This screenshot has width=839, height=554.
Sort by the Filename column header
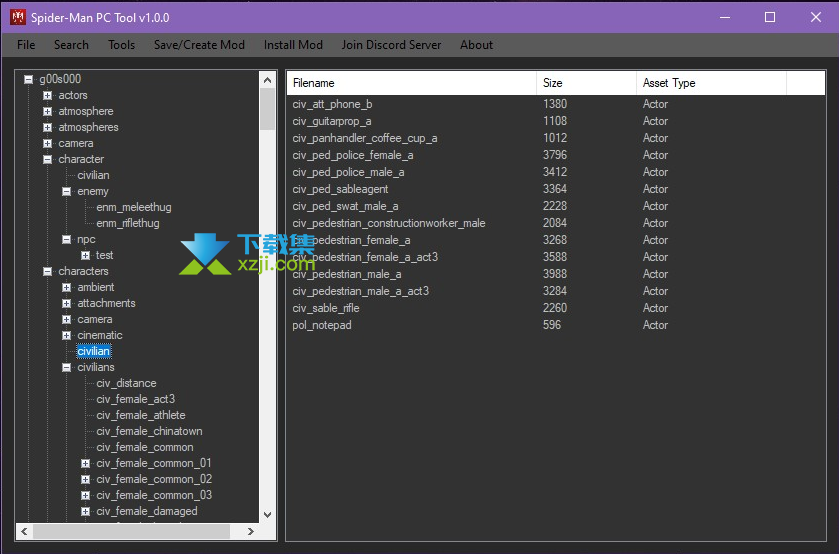tap(411, 83)
